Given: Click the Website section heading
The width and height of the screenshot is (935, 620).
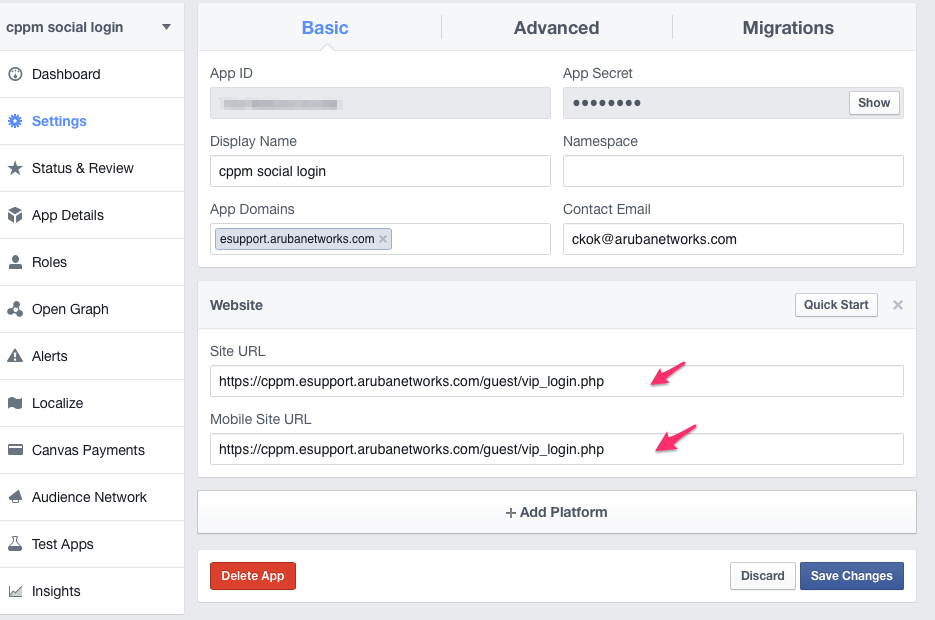Looking at the screenshot, I should [236, 305].
